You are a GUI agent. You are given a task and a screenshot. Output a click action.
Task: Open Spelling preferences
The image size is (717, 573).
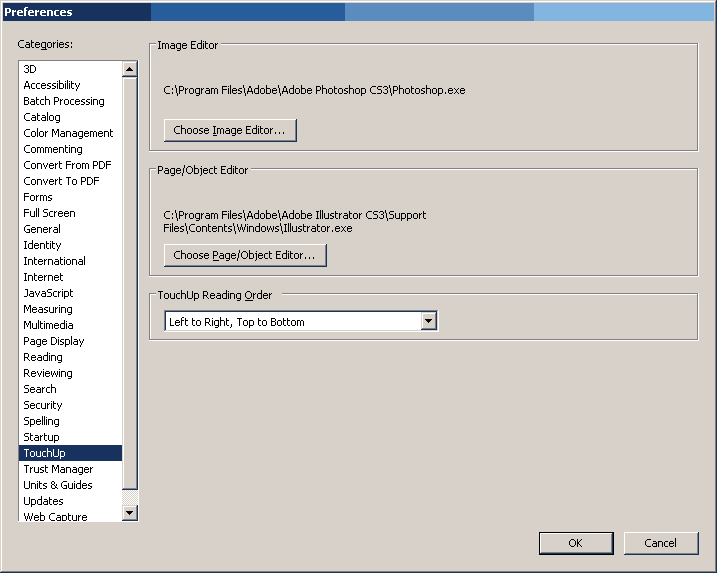(x=70, y=421)
